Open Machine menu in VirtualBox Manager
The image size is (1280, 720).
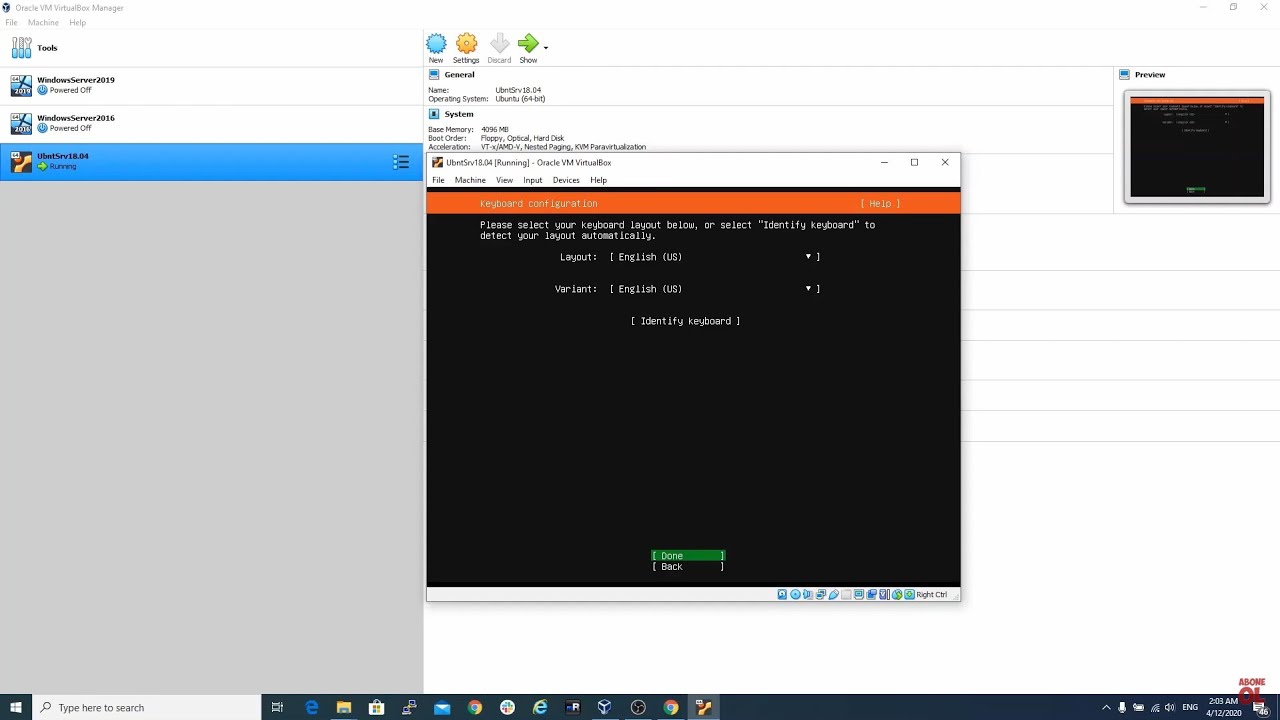[x=43, y=22]
